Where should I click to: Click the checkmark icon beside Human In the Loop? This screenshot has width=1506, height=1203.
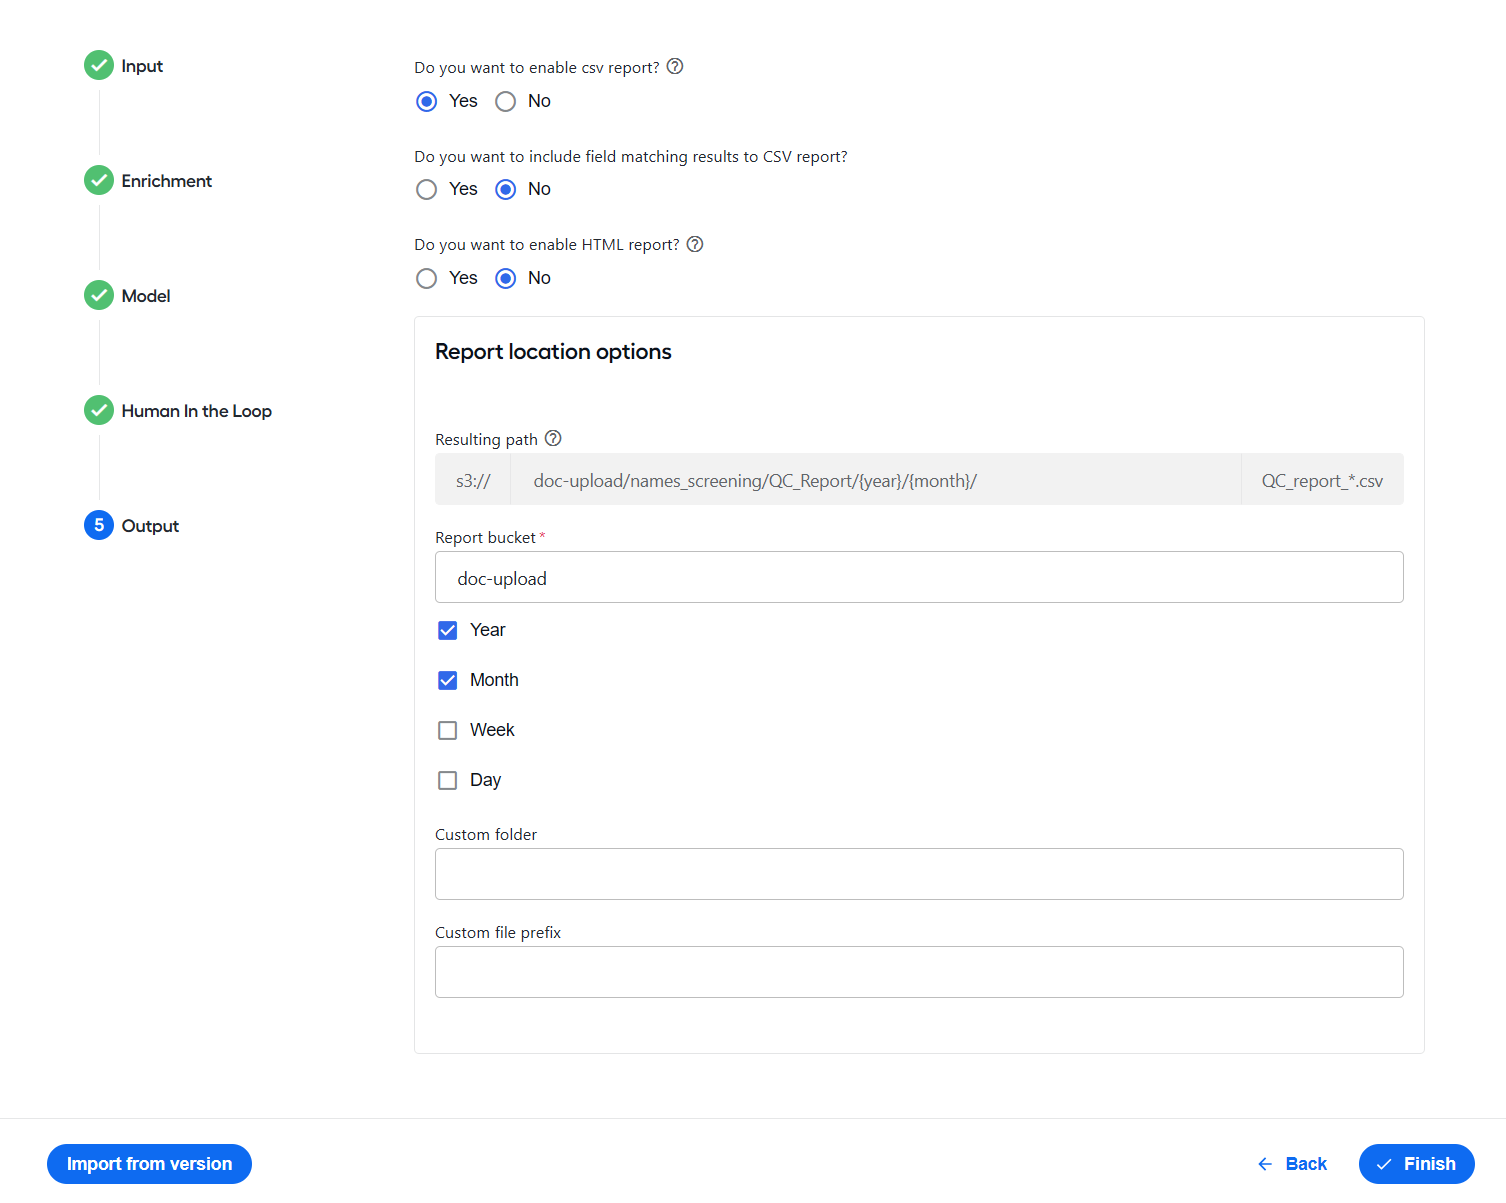[x=99, y=411]
